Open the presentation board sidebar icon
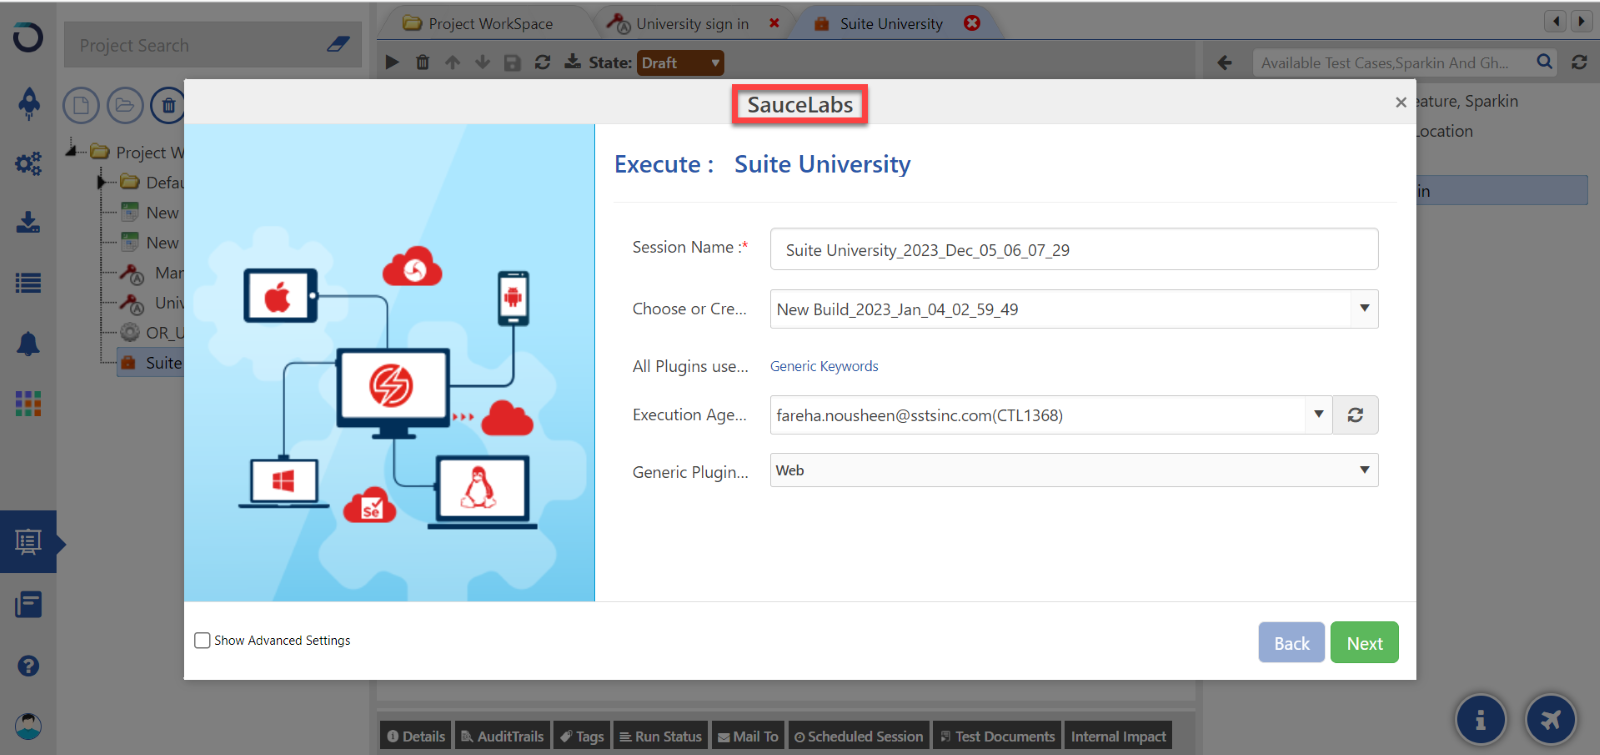Image resolution: width=1600 pixels, height=755 pixels. coord(28,543)
